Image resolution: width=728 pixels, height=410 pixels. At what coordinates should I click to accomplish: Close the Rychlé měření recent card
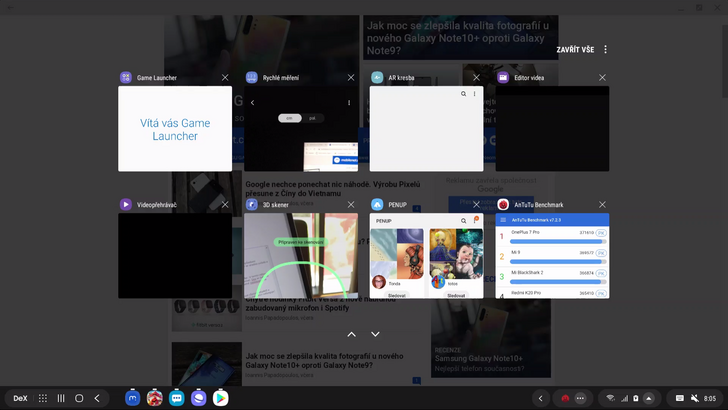pyautogui.click(x=351, y=78)
